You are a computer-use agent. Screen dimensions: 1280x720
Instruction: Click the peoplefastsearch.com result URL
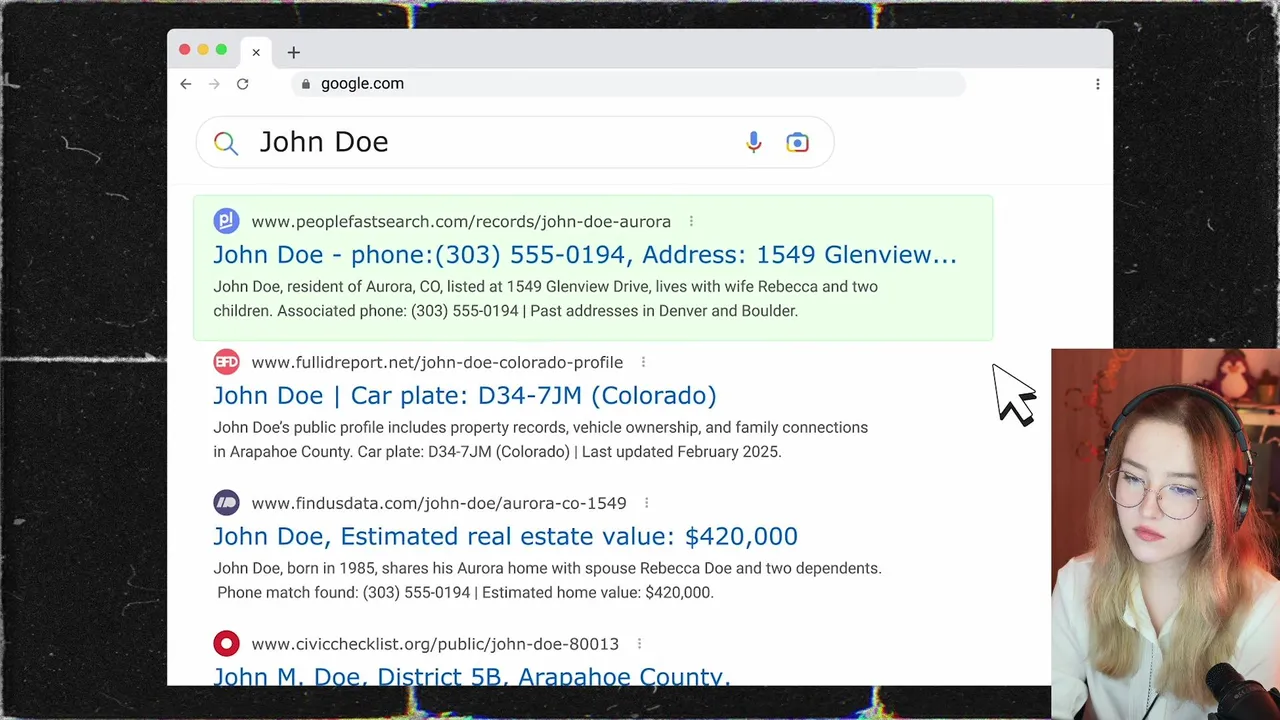pyautogui.click(x=461, y=222)
